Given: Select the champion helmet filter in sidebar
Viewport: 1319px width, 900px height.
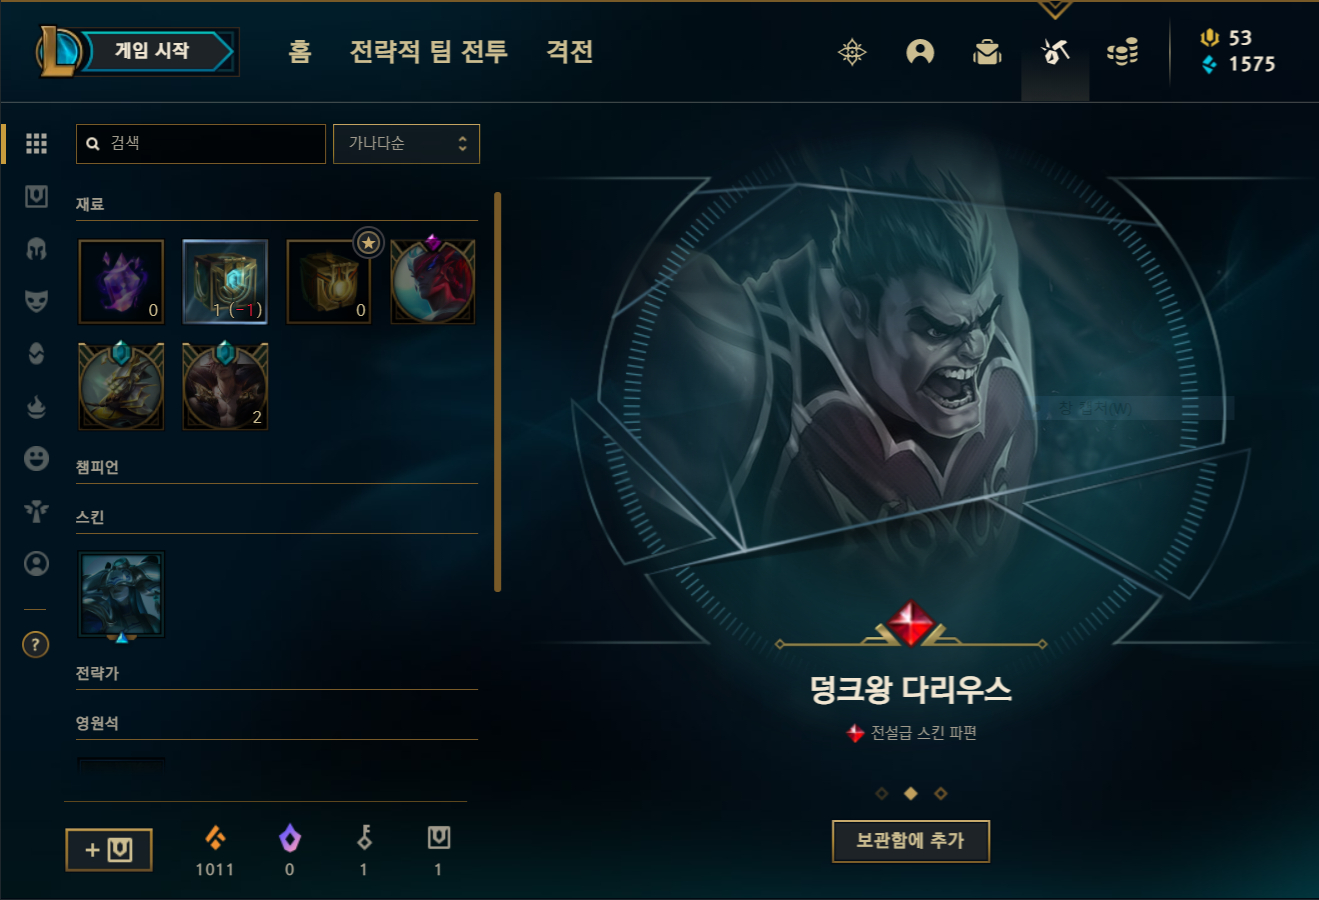Looking at the screenshot, I should point(36,248).
